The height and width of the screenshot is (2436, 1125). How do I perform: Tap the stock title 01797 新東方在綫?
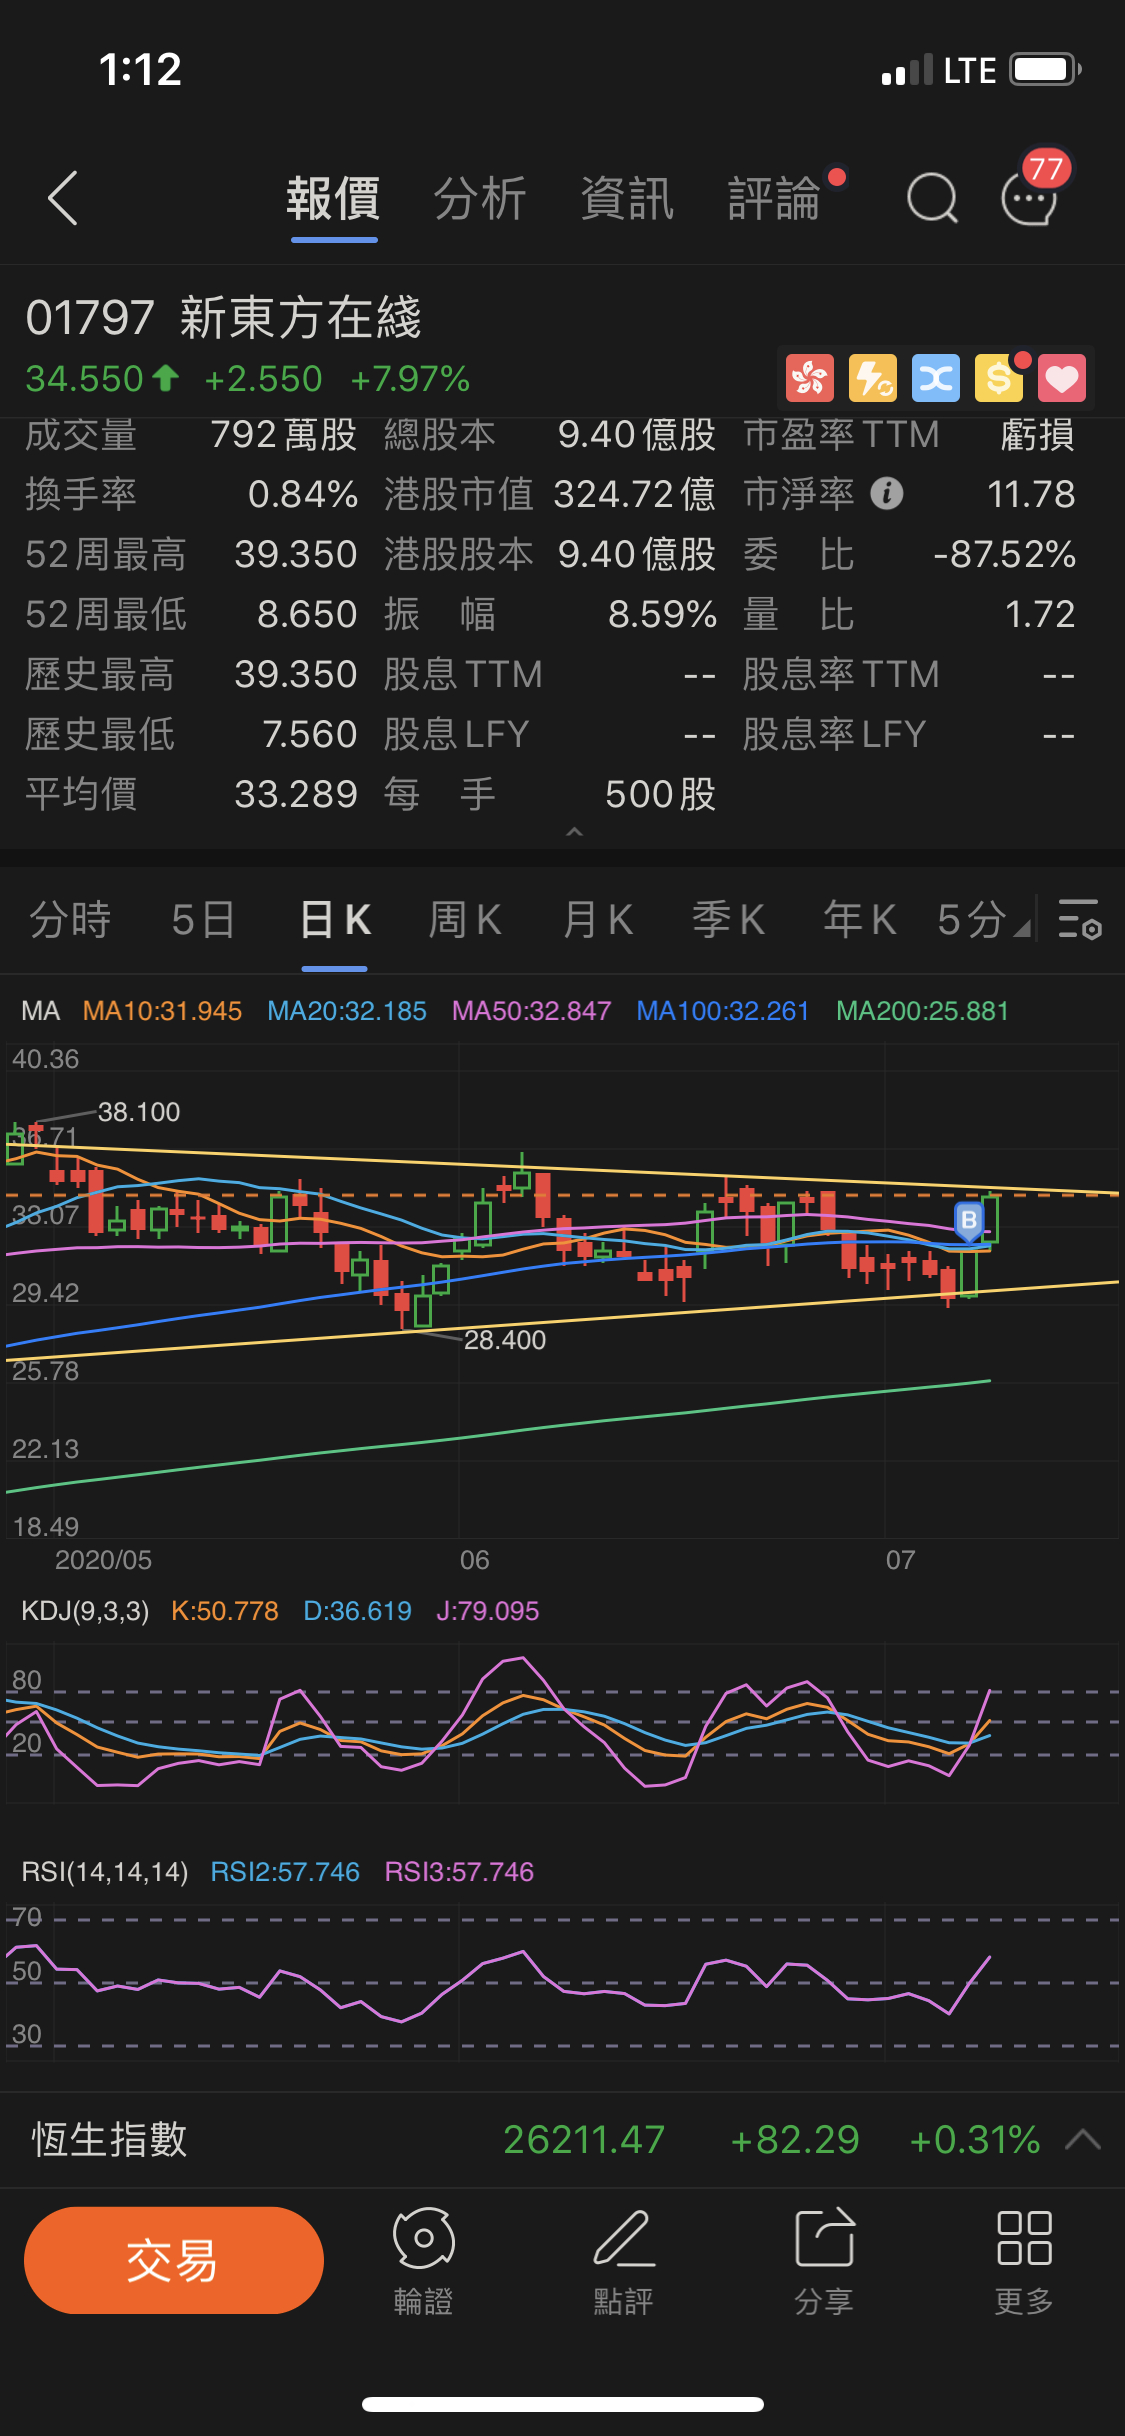coord(224,318)
